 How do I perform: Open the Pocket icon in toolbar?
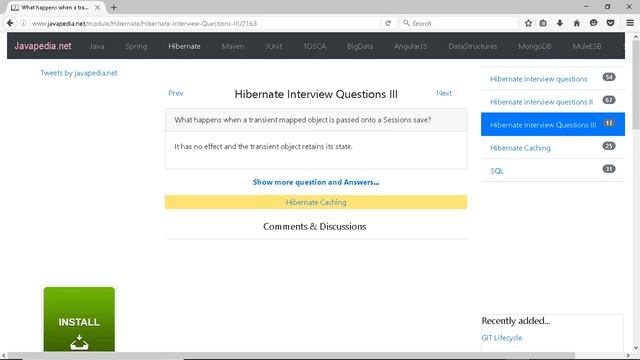coord(610,23)
